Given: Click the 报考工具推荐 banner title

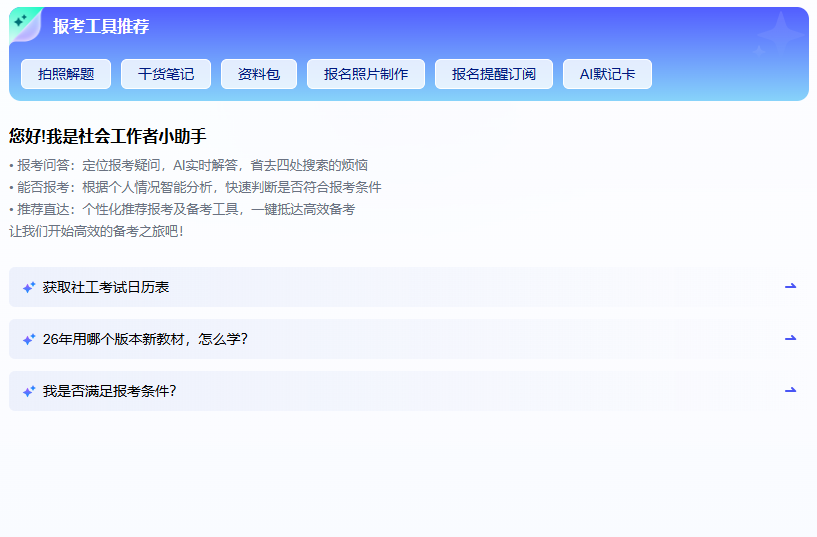Looking at the screenshot, I should (x=101, y=27).
